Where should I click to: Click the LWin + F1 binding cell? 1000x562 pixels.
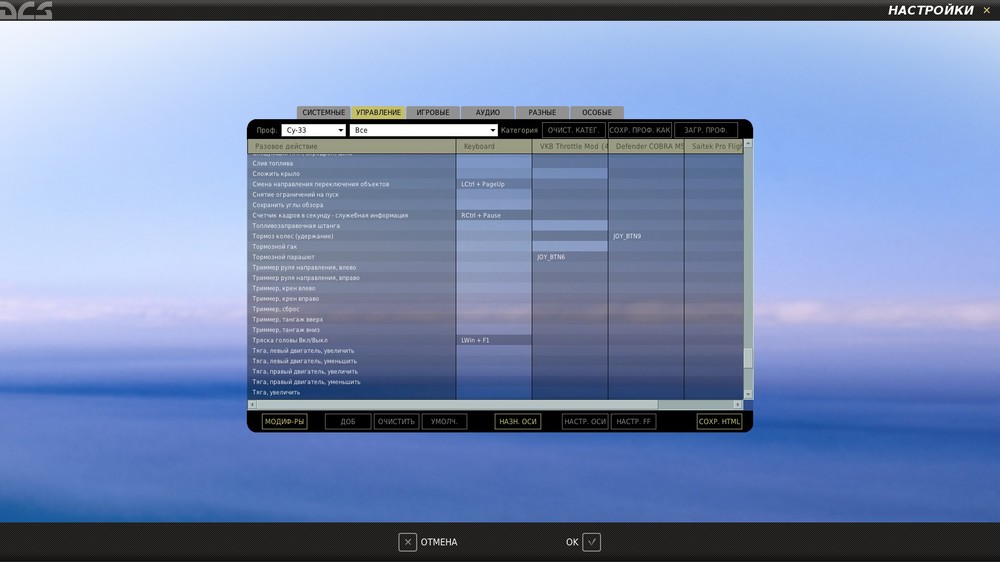[494, 341]
